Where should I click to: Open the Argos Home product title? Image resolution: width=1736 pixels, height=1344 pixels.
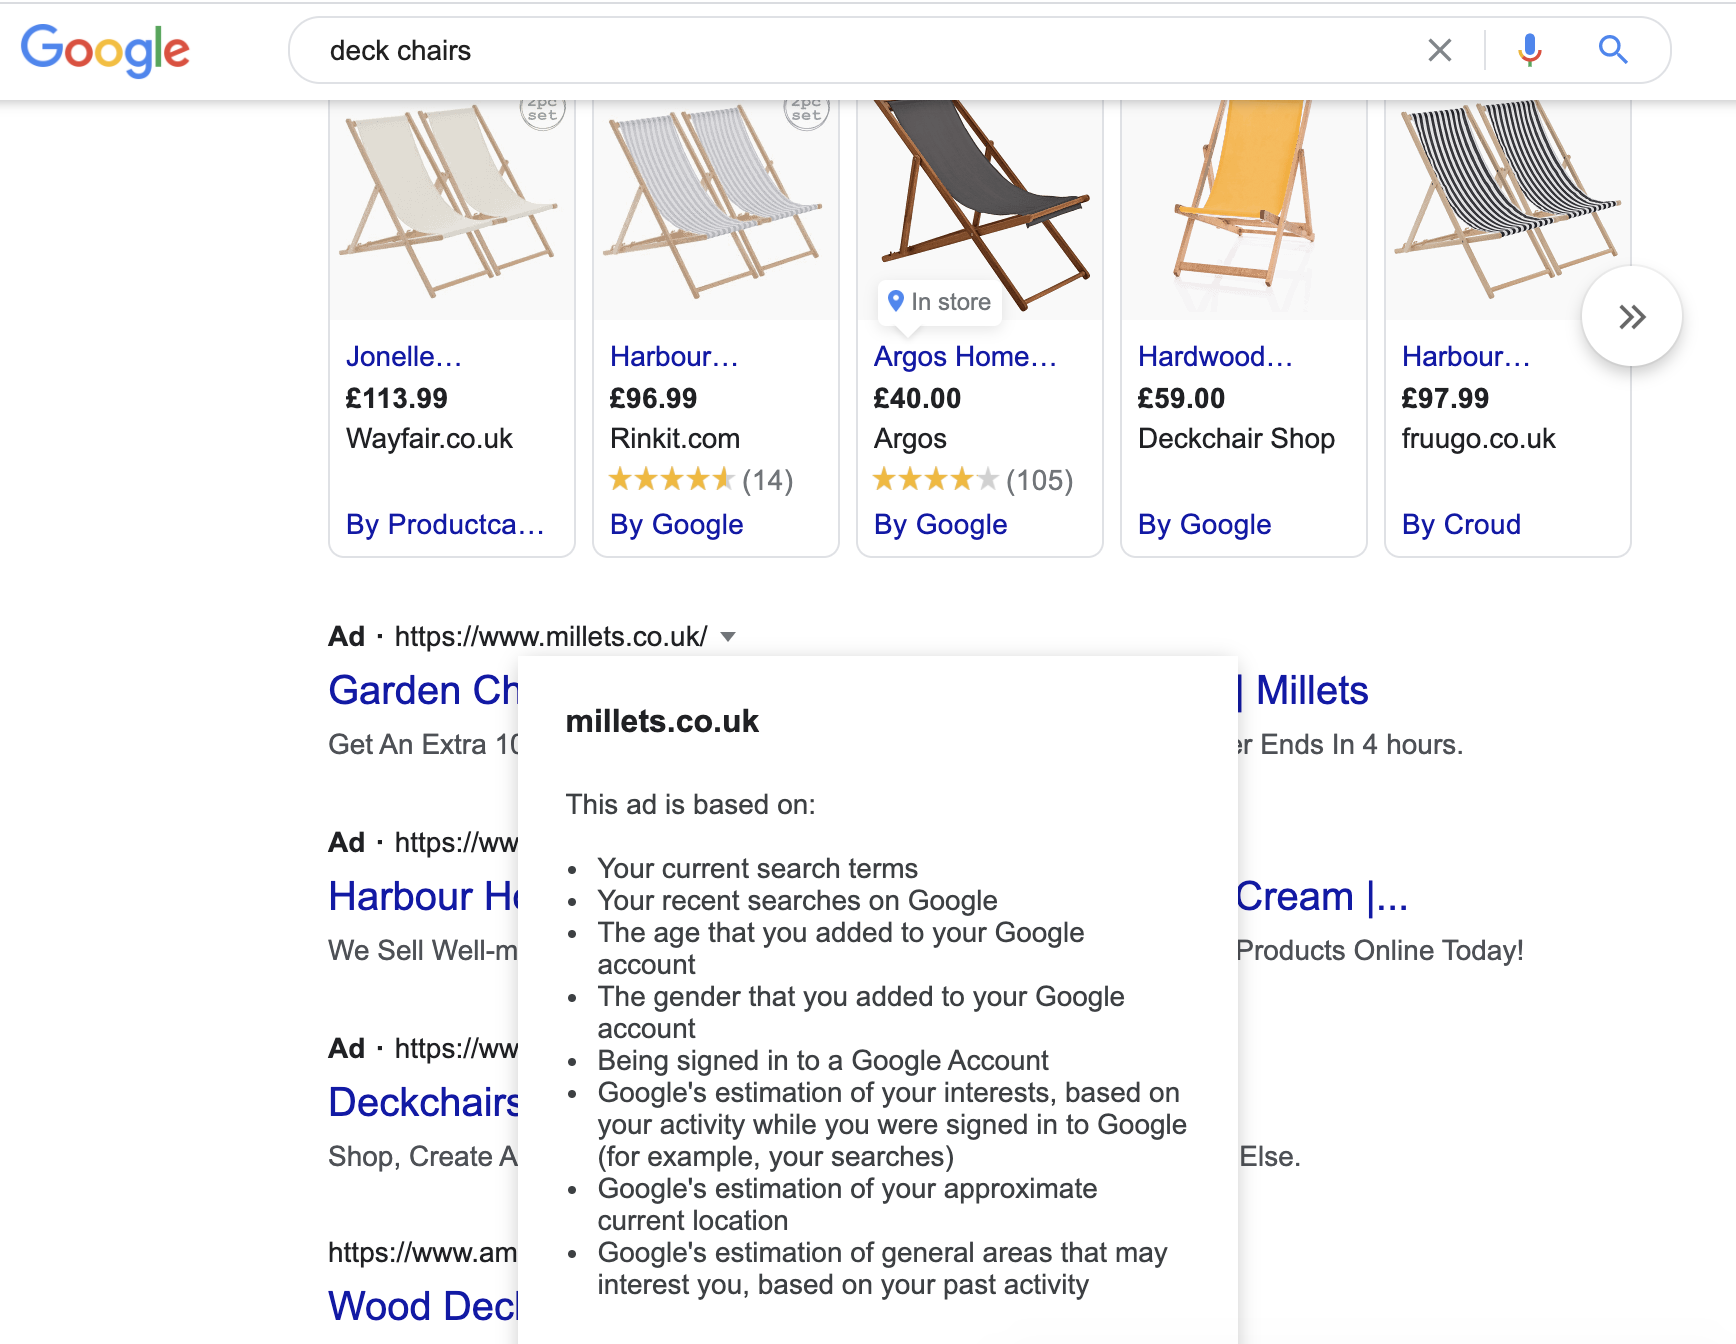(x=964, y=357)
